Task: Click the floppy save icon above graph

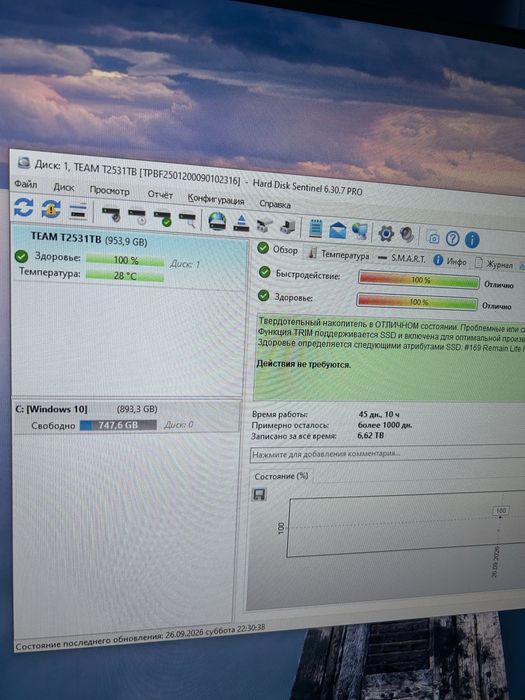Action: point(259,494)
